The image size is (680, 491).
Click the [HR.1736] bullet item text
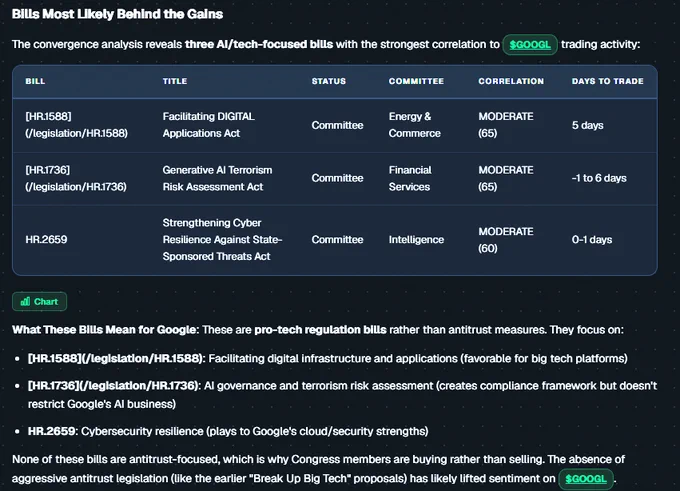[x=342, y=395]
